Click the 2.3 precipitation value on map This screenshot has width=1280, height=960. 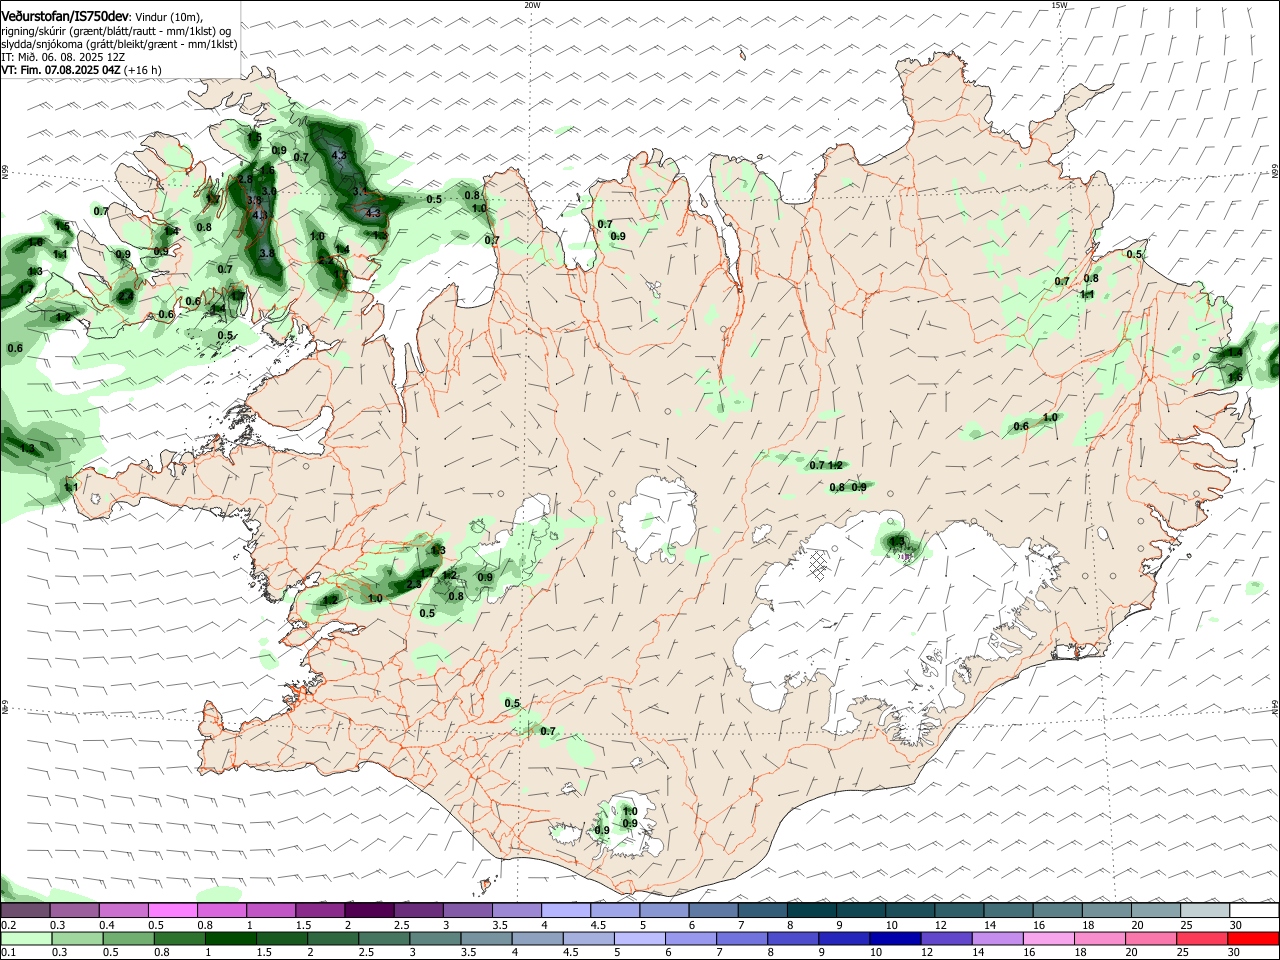tap(413, 584)
